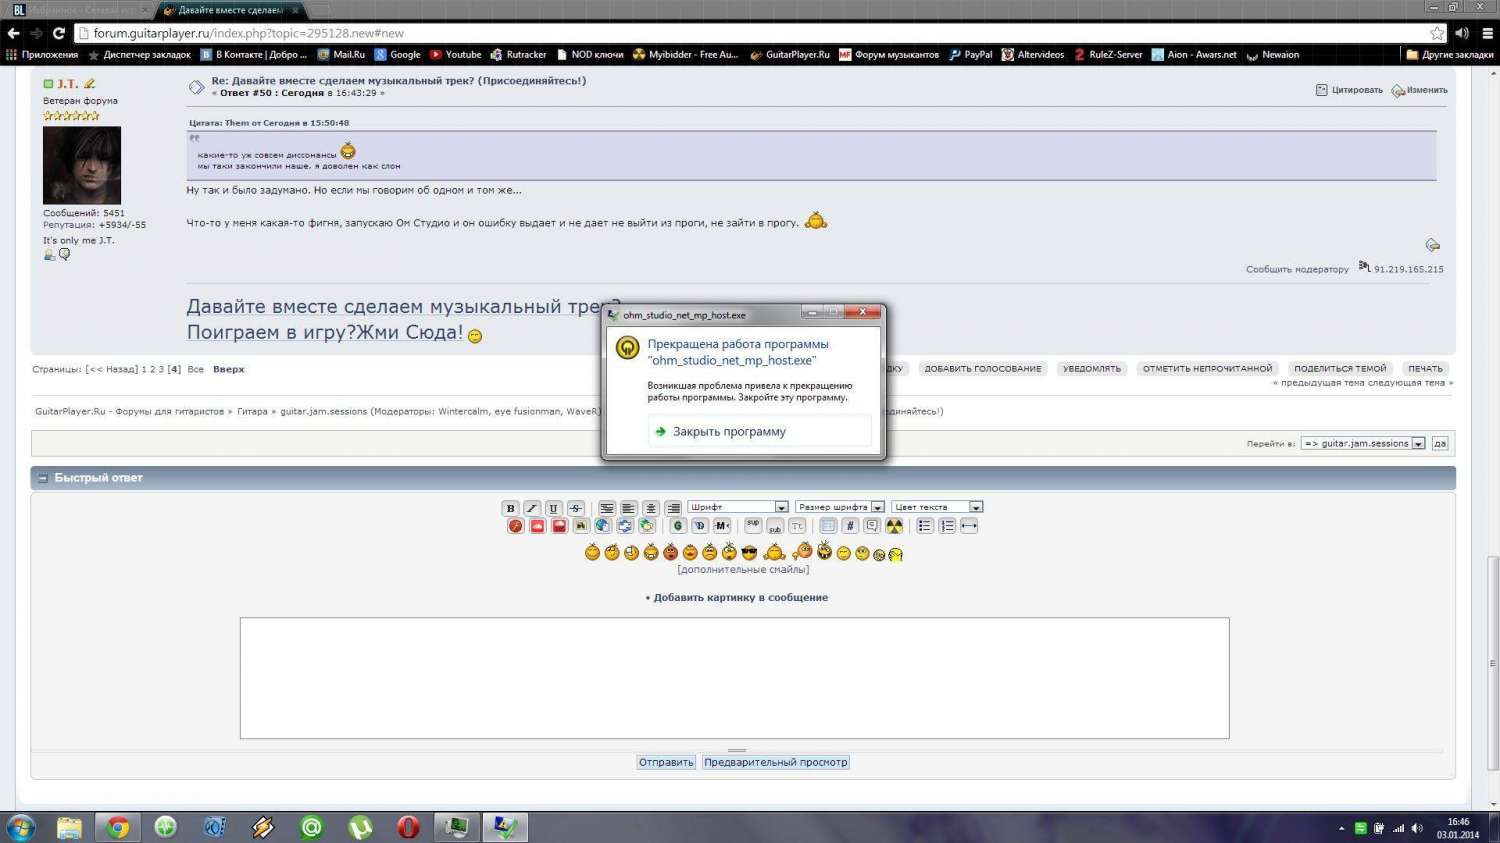Open the Youtube bookmark

[x=456, y=55]
